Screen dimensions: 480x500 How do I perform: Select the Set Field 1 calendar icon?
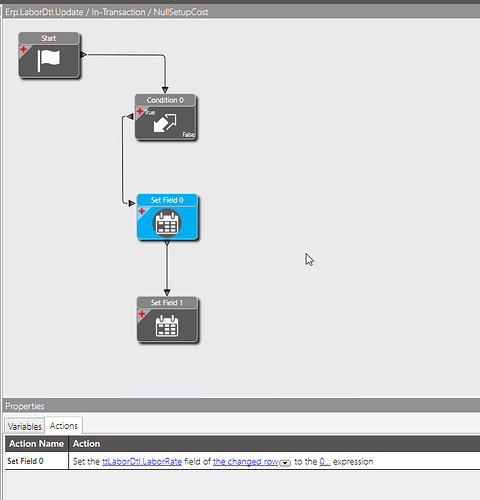coord(167,326)
